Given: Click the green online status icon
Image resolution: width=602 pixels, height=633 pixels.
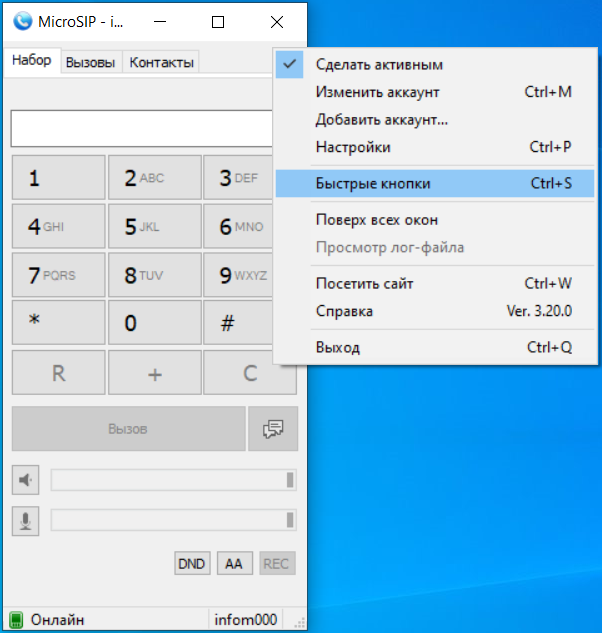Looking at the screenshot, I should tap(16, 620).
